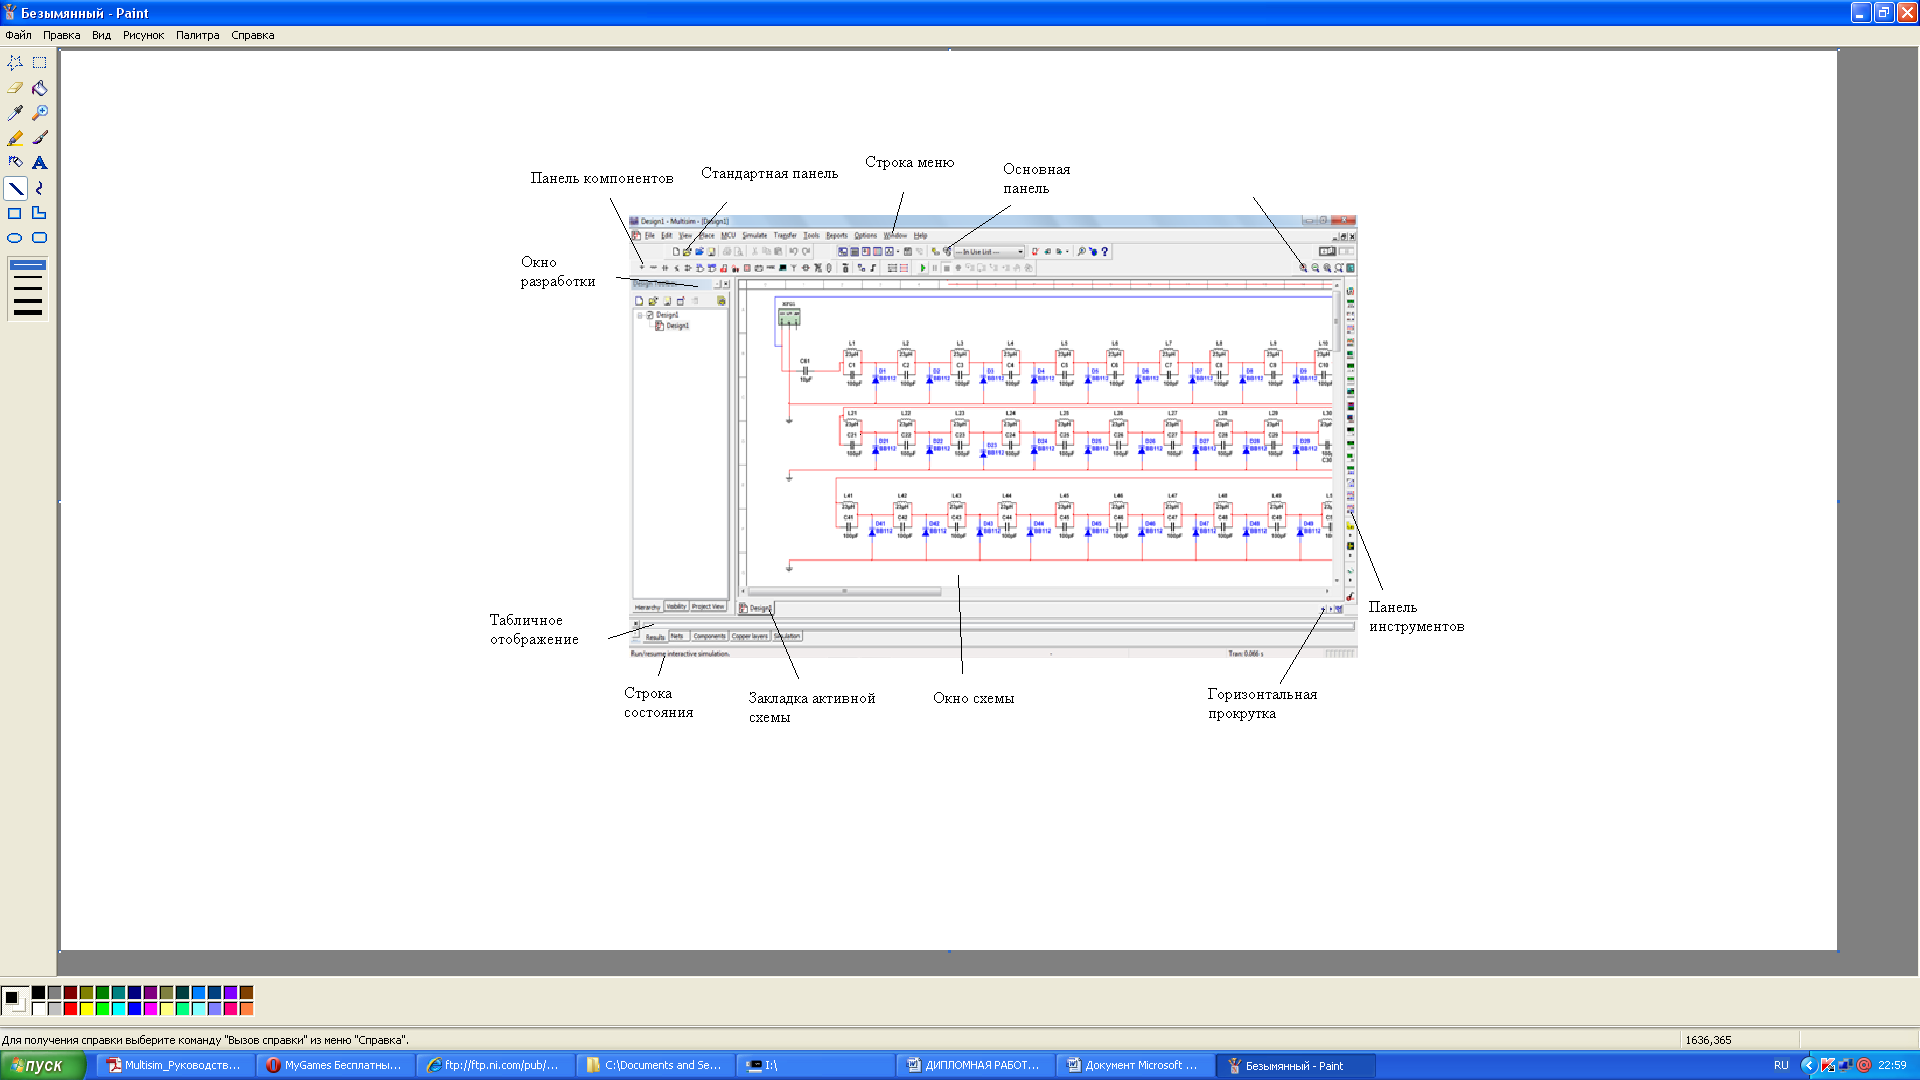Open the Палитра menu
This screenshot has width=1920, height=1080.
click(x=197, y=35)
